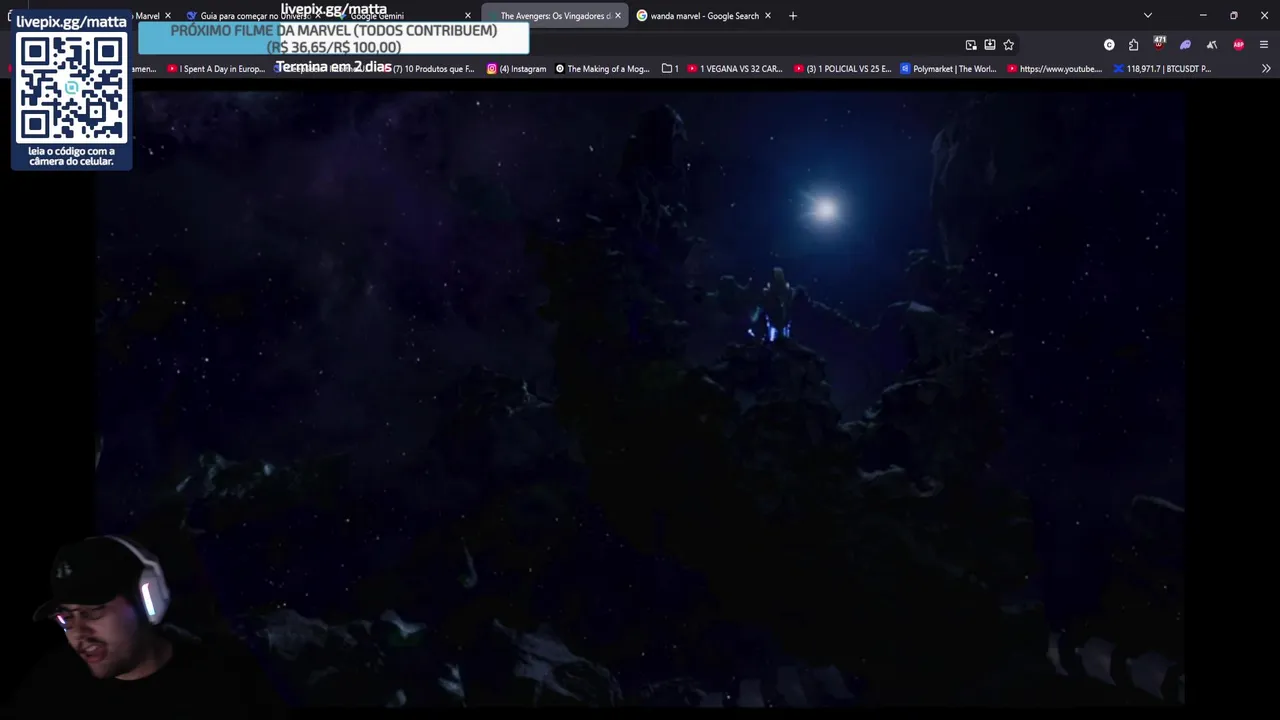Close the 'wanda marvel - Google Search' tab
The width and height of the screenshot is (1280, 720).
coord(768,16)
